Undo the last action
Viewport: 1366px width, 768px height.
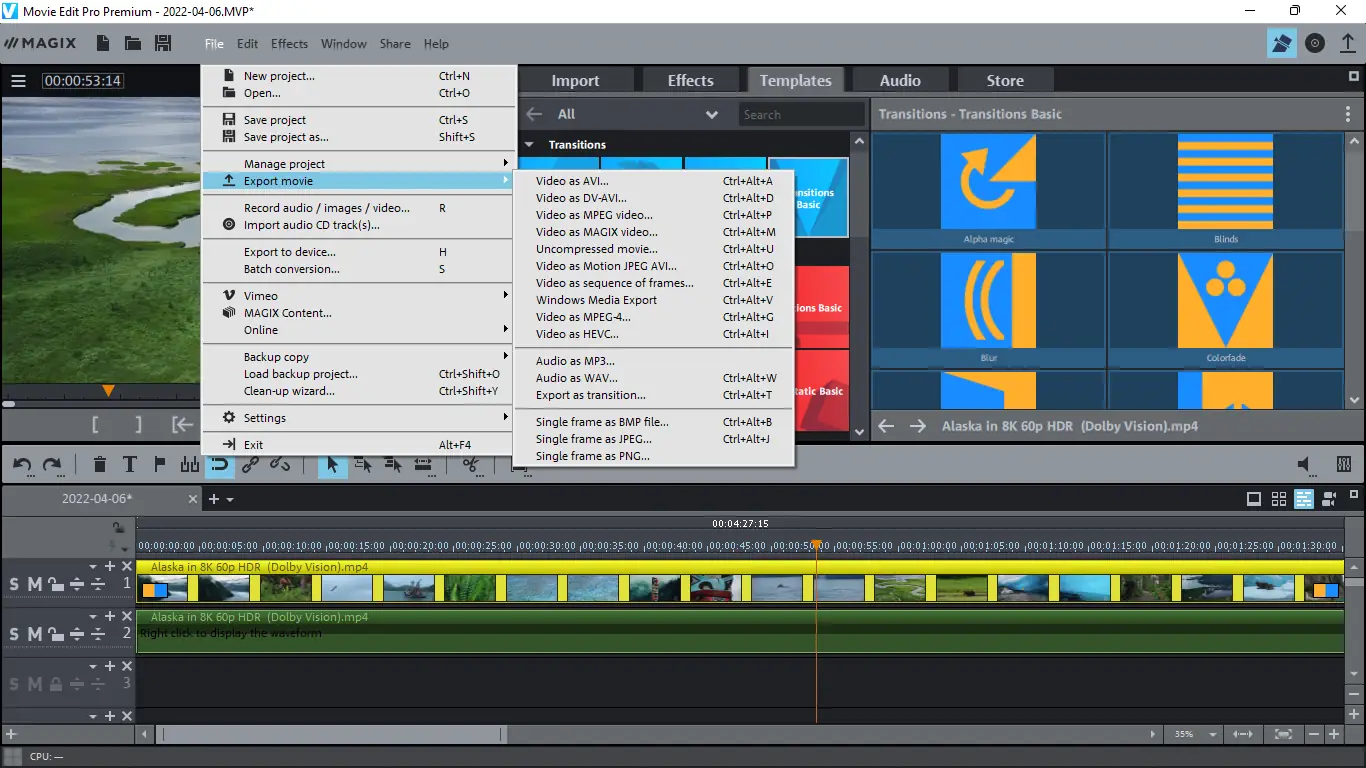(20, 464)
